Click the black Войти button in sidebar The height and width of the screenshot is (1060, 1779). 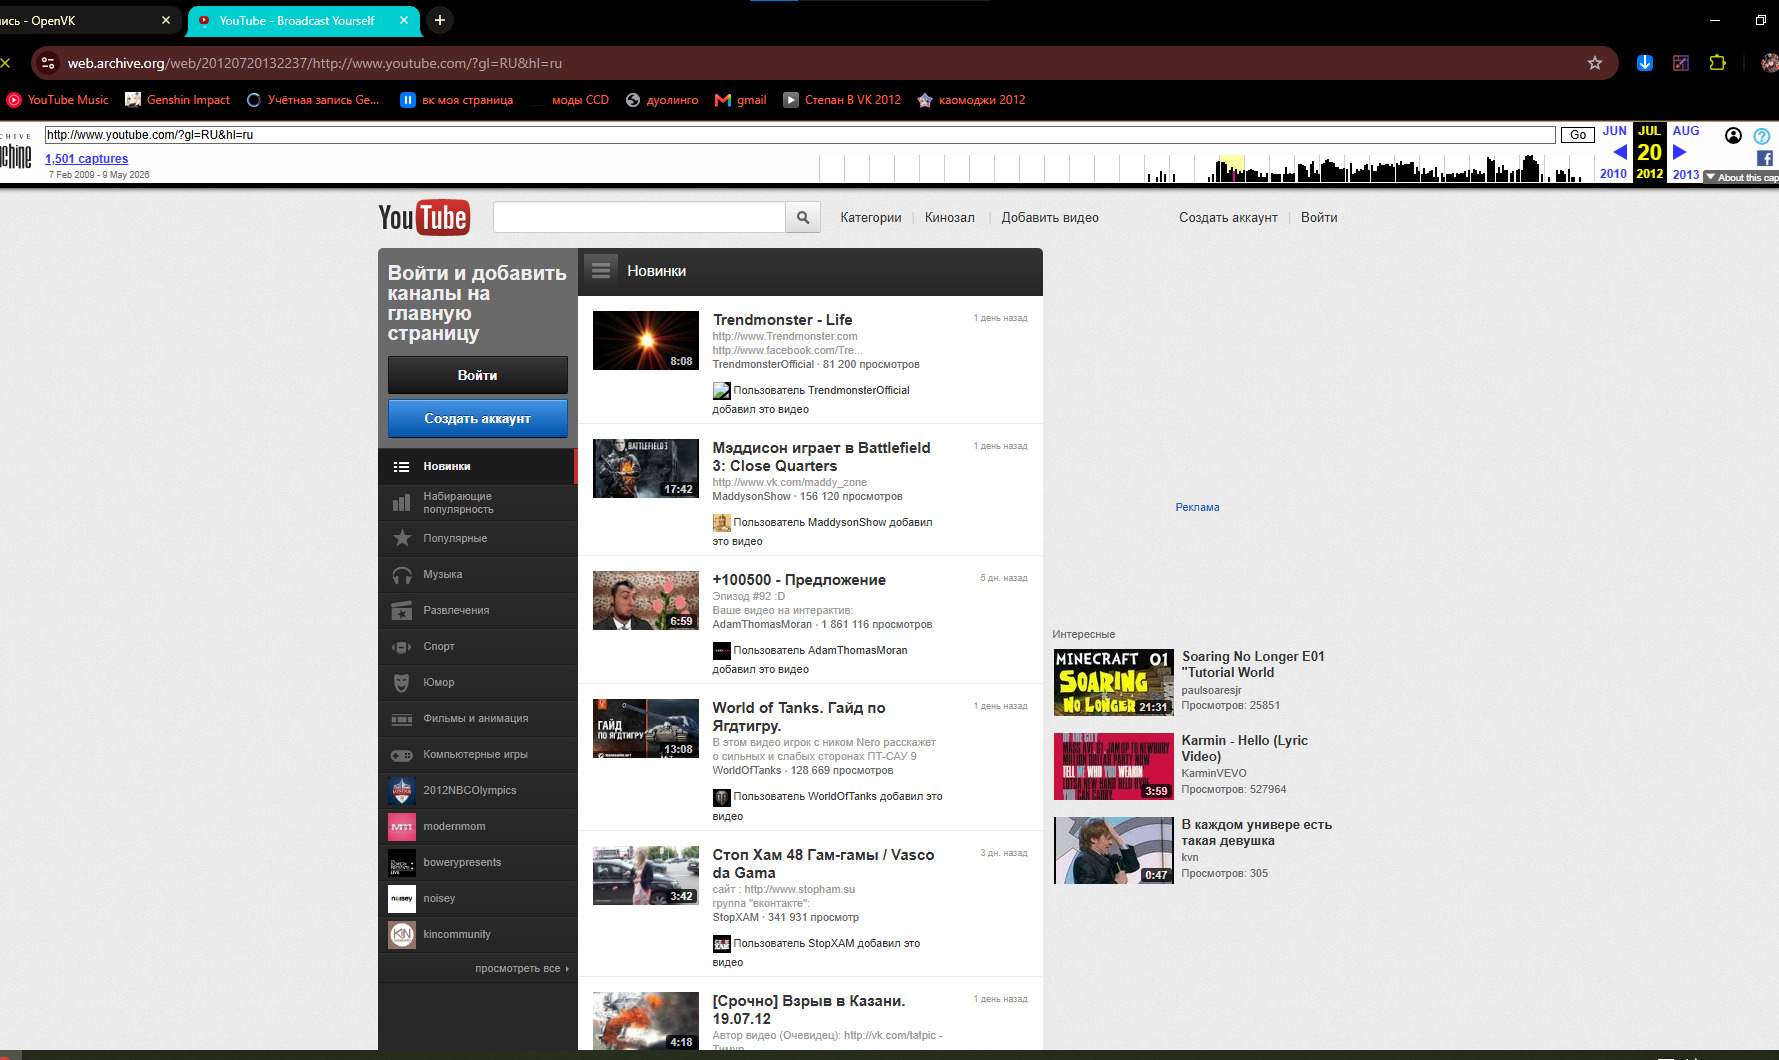pos(478,375)
